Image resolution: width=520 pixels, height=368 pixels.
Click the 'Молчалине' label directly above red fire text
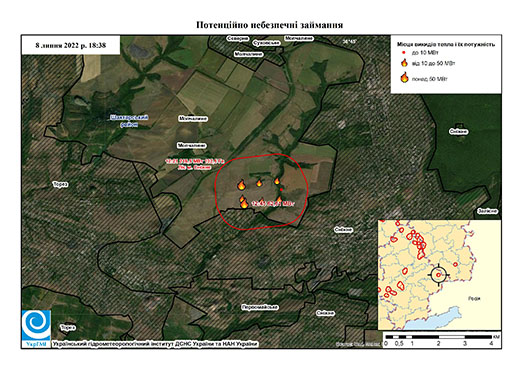pos(191,145)
